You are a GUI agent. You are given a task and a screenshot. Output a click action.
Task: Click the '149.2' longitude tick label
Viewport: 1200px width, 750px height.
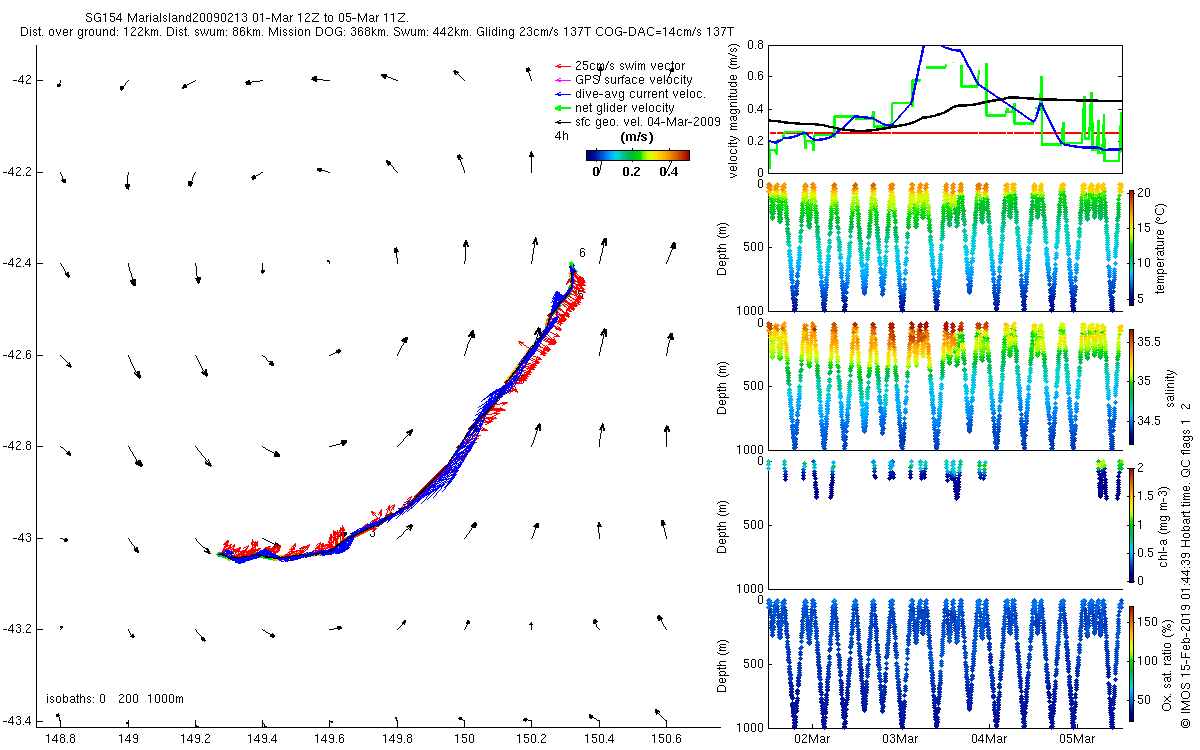[195, 739]
